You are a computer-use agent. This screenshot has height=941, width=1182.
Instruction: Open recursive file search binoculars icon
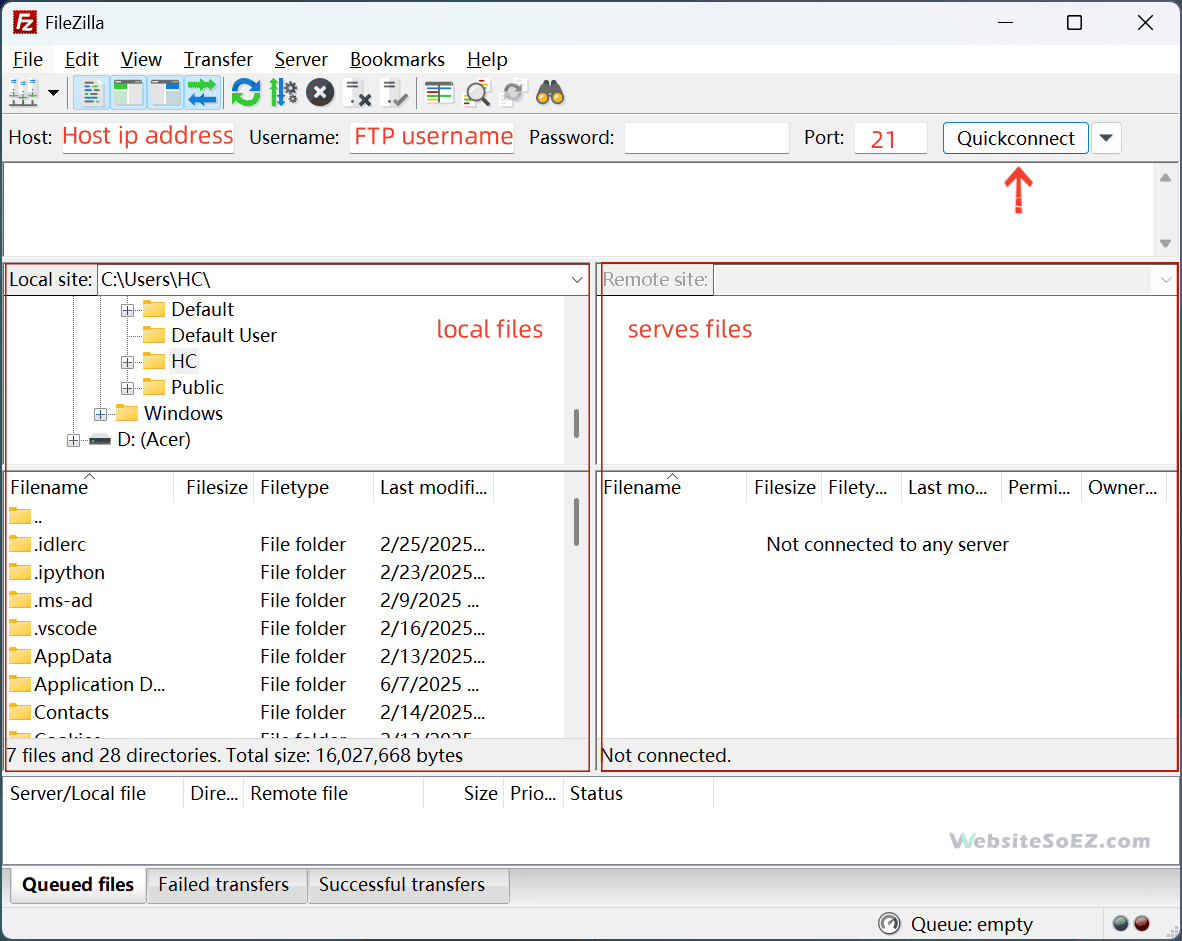pyautogui.click(x=550, y=93)
